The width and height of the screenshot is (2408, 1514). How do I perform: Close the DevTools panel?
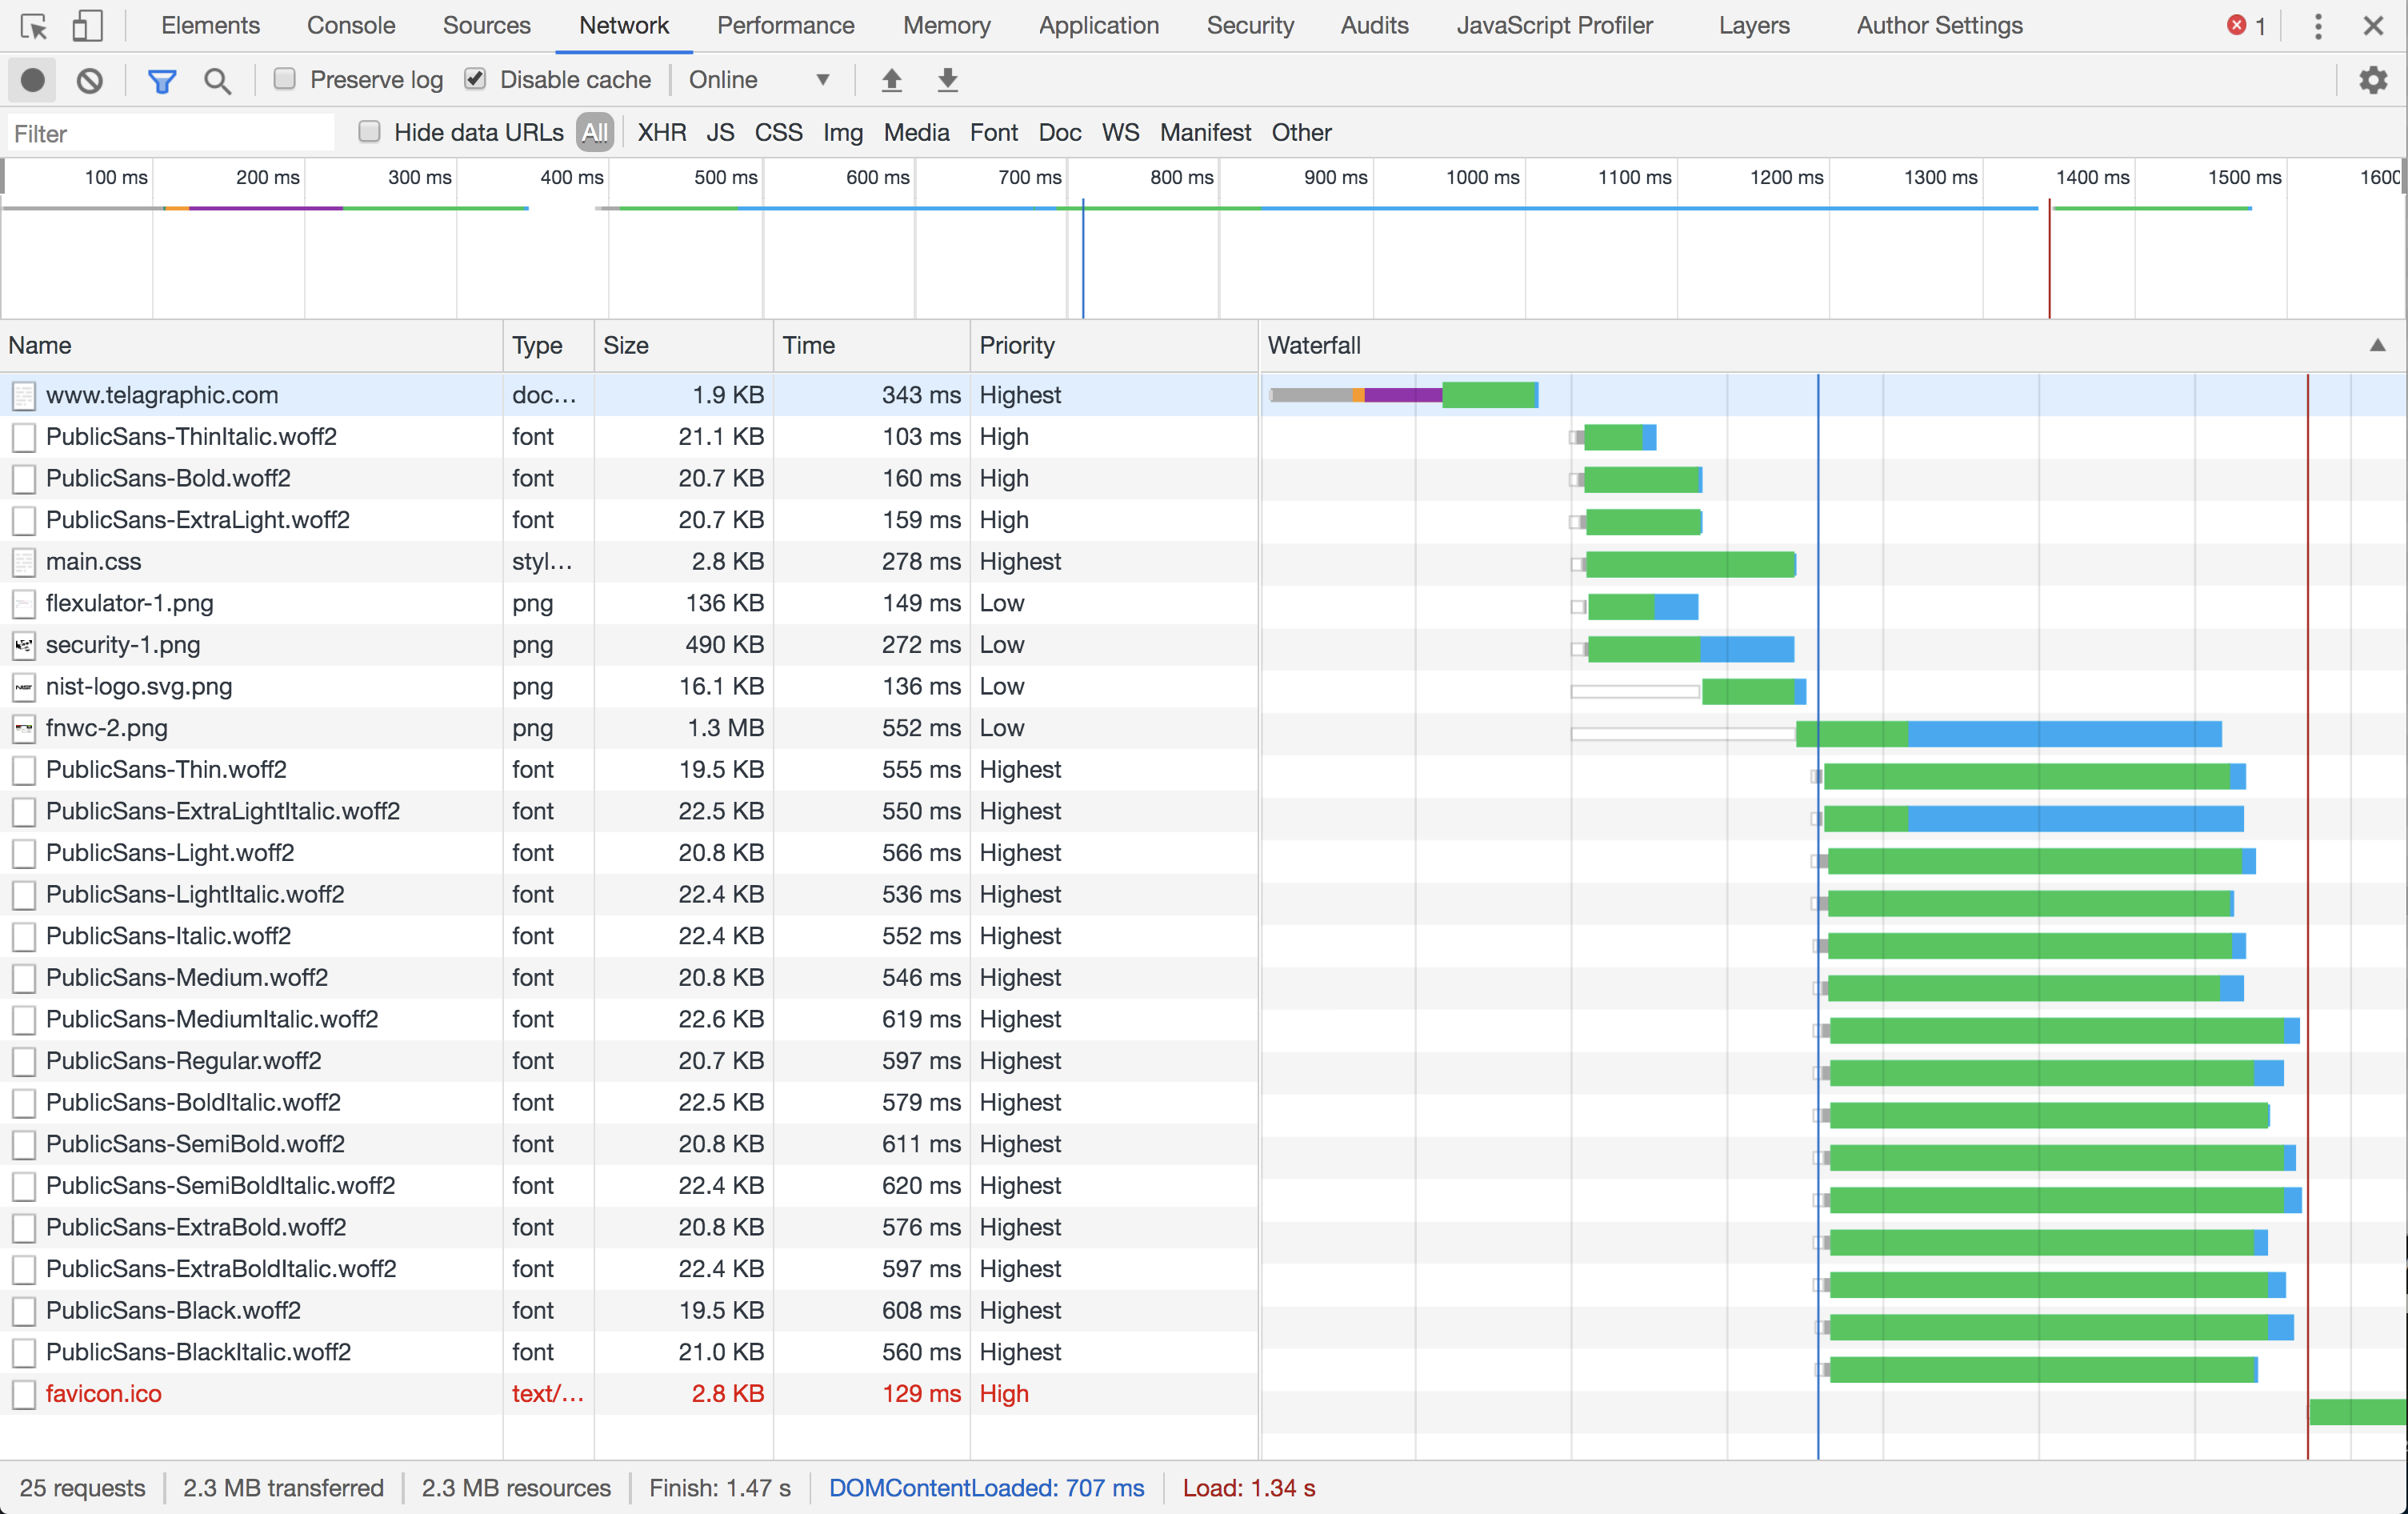point(2373,26)
